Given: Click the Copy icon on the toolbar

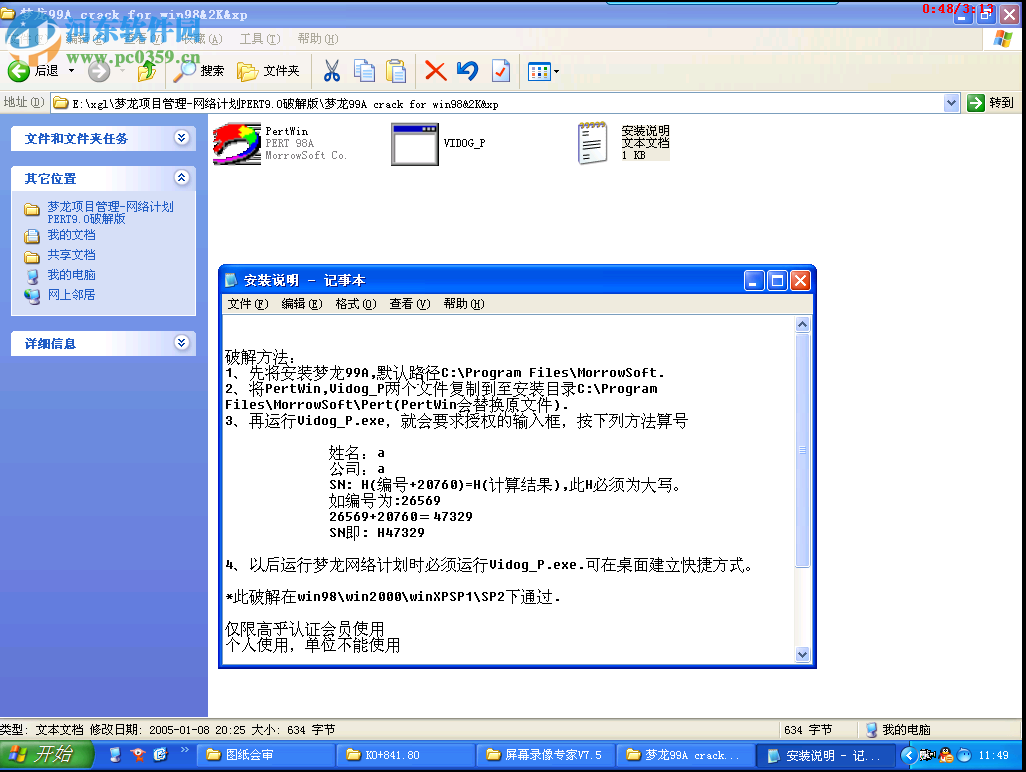Looking at the screenshot, I should click(x=364, y=71).
